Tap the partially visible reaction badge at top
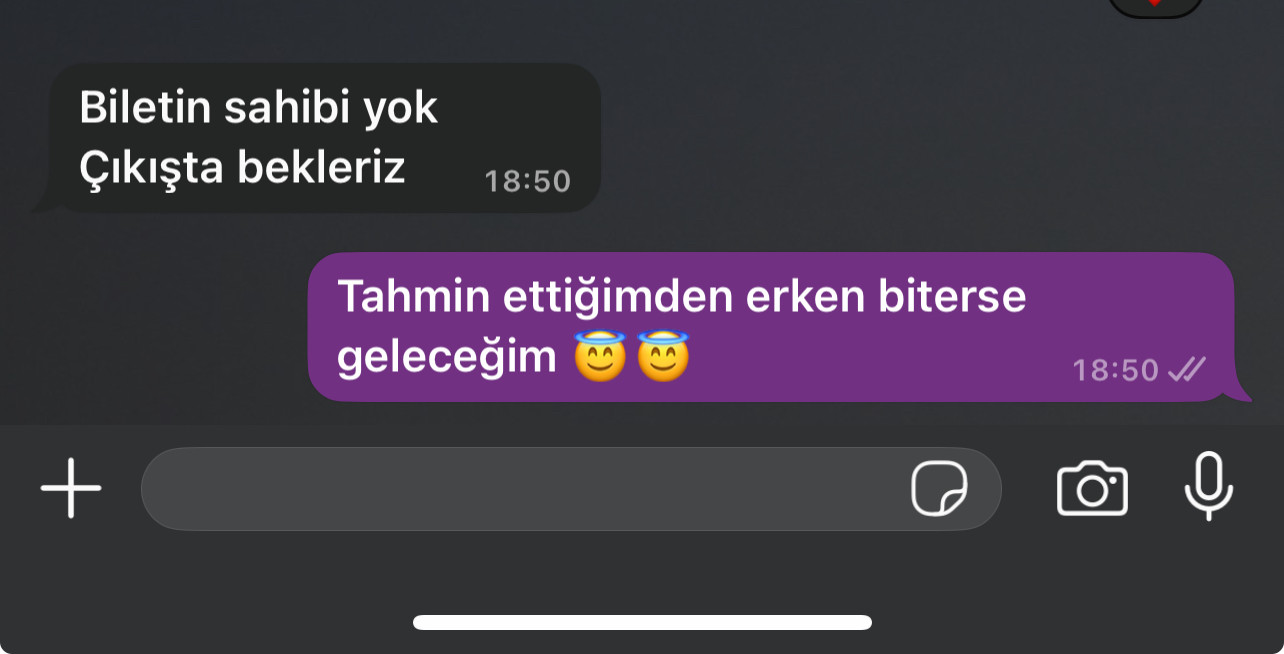This screenshot has width=1284, height=654. pyautogui.click(x=1155, y=8)
